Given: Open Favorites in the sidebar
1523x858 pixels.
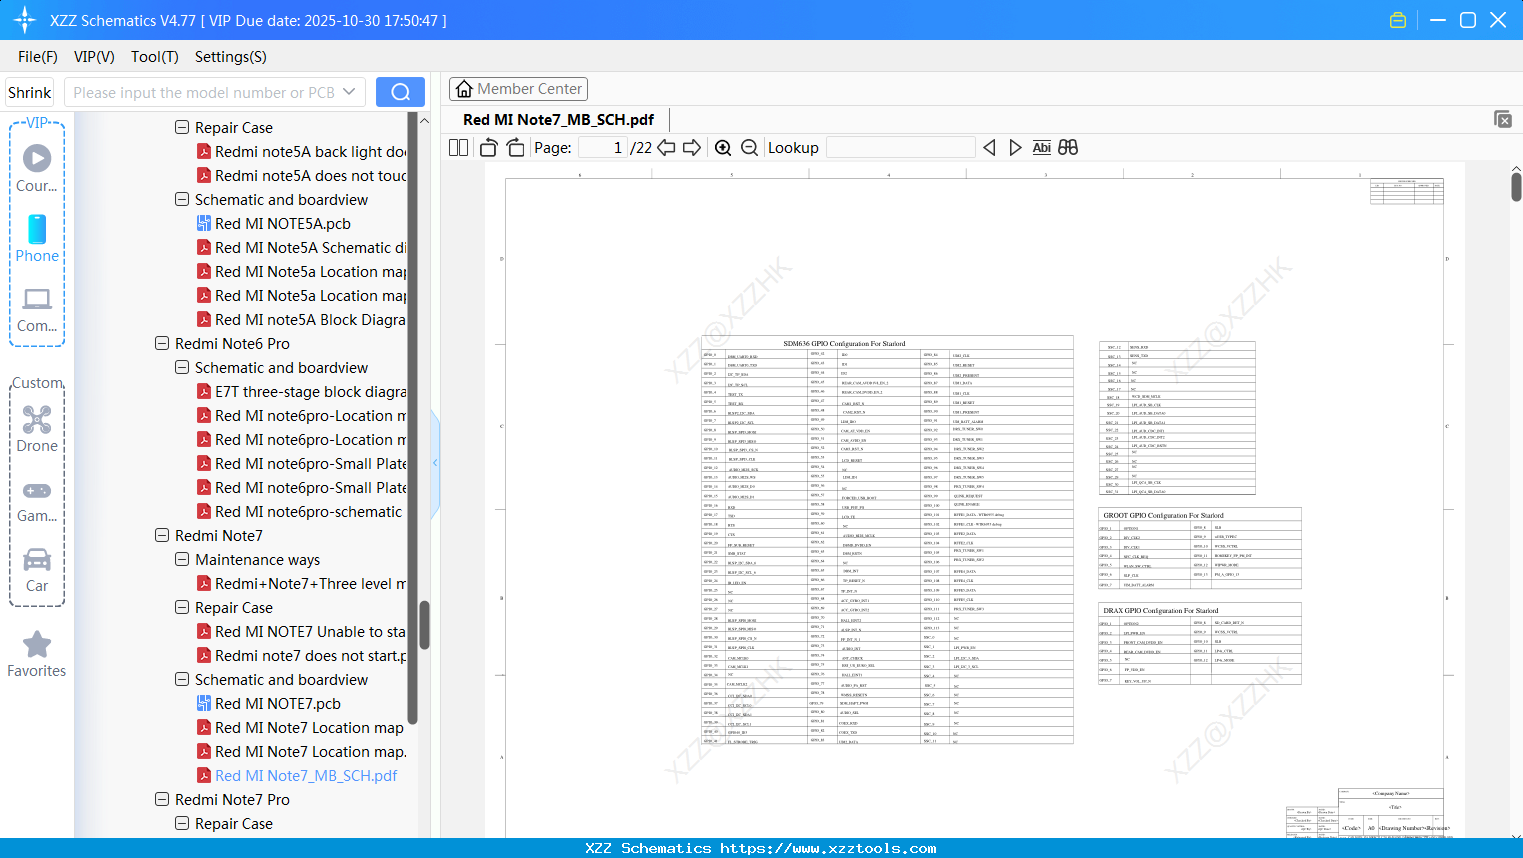Looking at the screenshot, I should (37, 654).
